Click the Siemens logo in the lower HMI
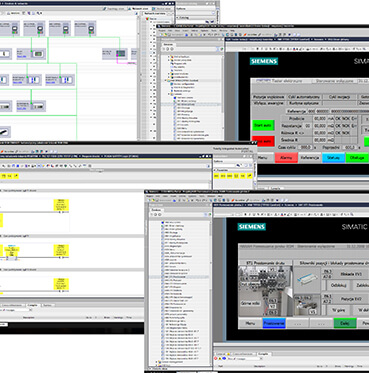This screenshot has width=369, height=373. [252, 227]
